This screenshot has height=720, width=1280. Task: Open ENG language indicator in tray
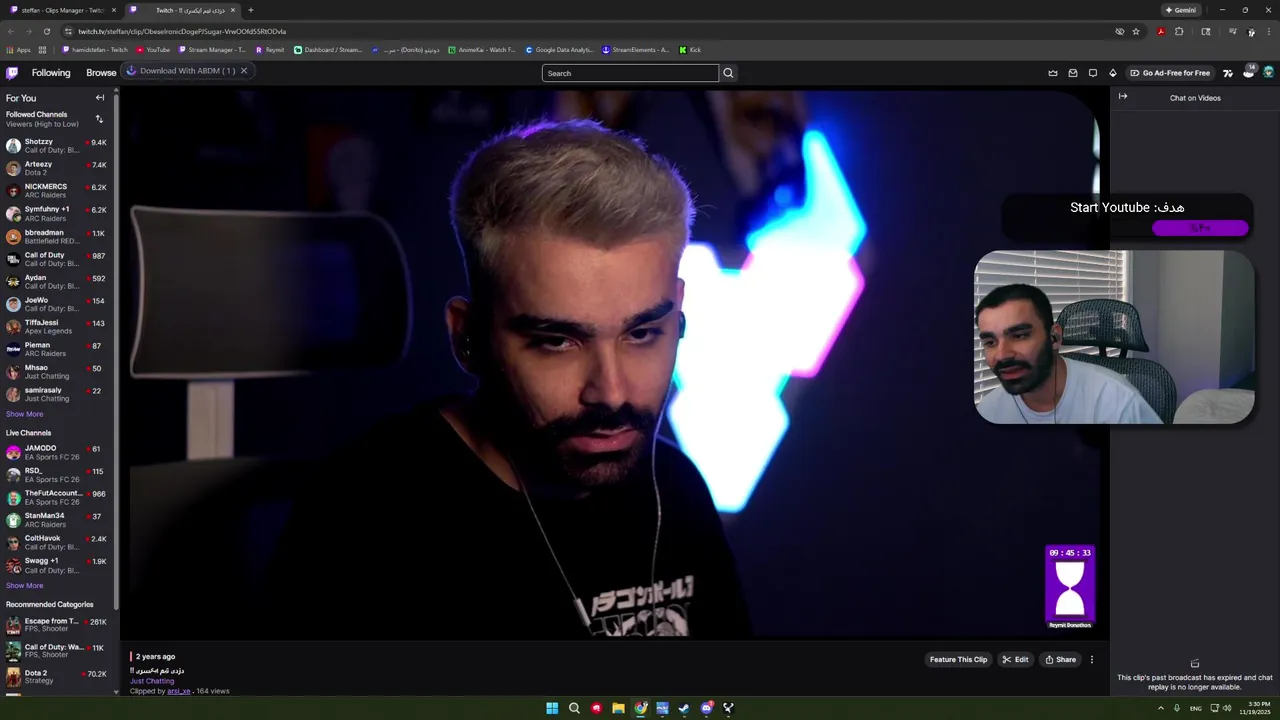pos(1196,708)
